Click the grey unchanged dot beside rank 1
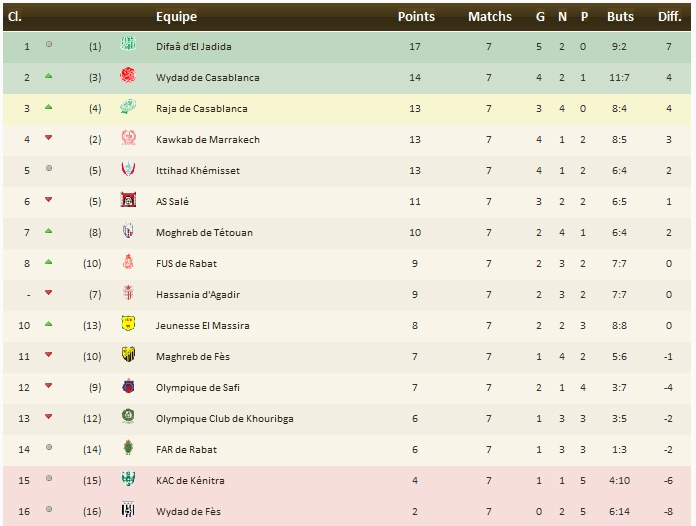 (x=48, y=45)
